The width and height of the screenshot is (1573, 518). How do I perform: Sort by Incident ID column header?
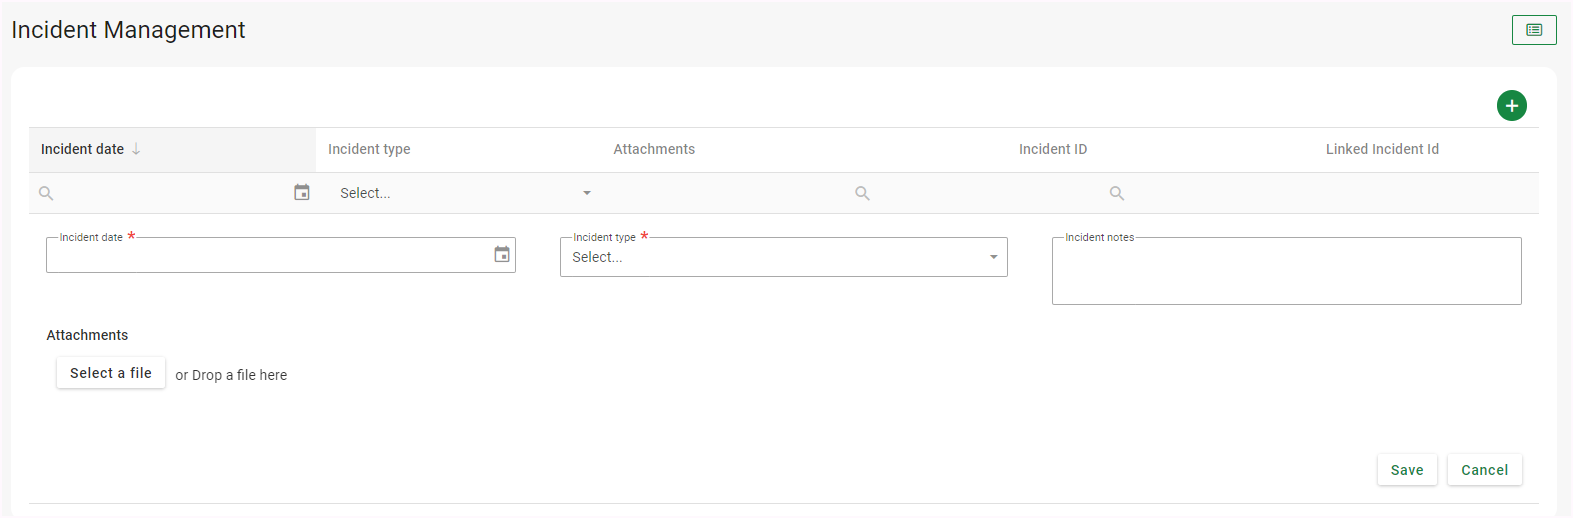click(1052, 149)
